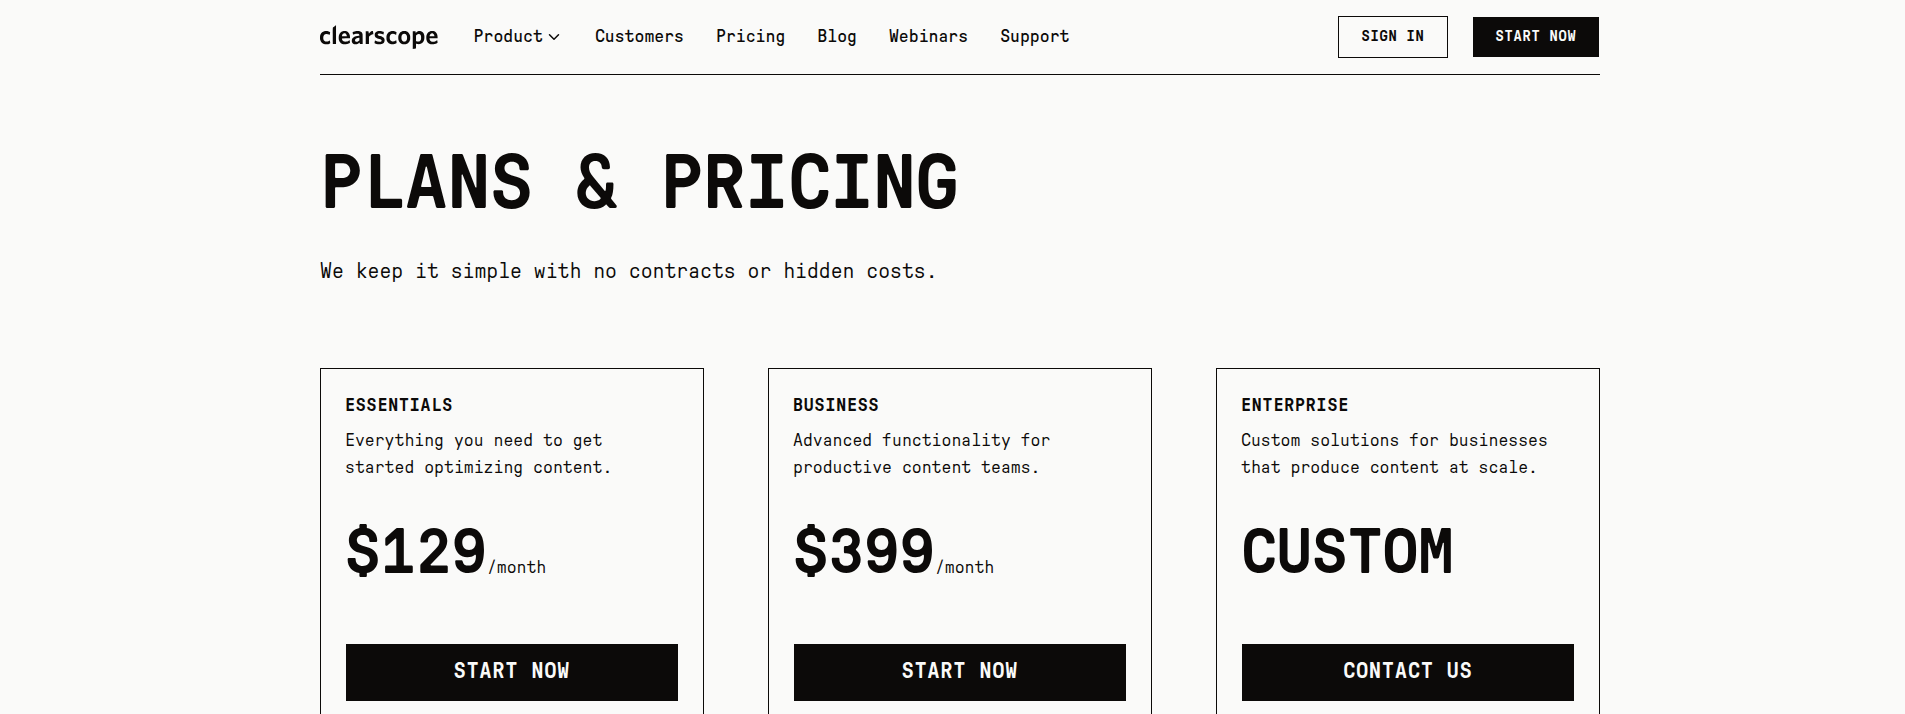Start the Business plan
1905x714 pixels.
(959, 671)
